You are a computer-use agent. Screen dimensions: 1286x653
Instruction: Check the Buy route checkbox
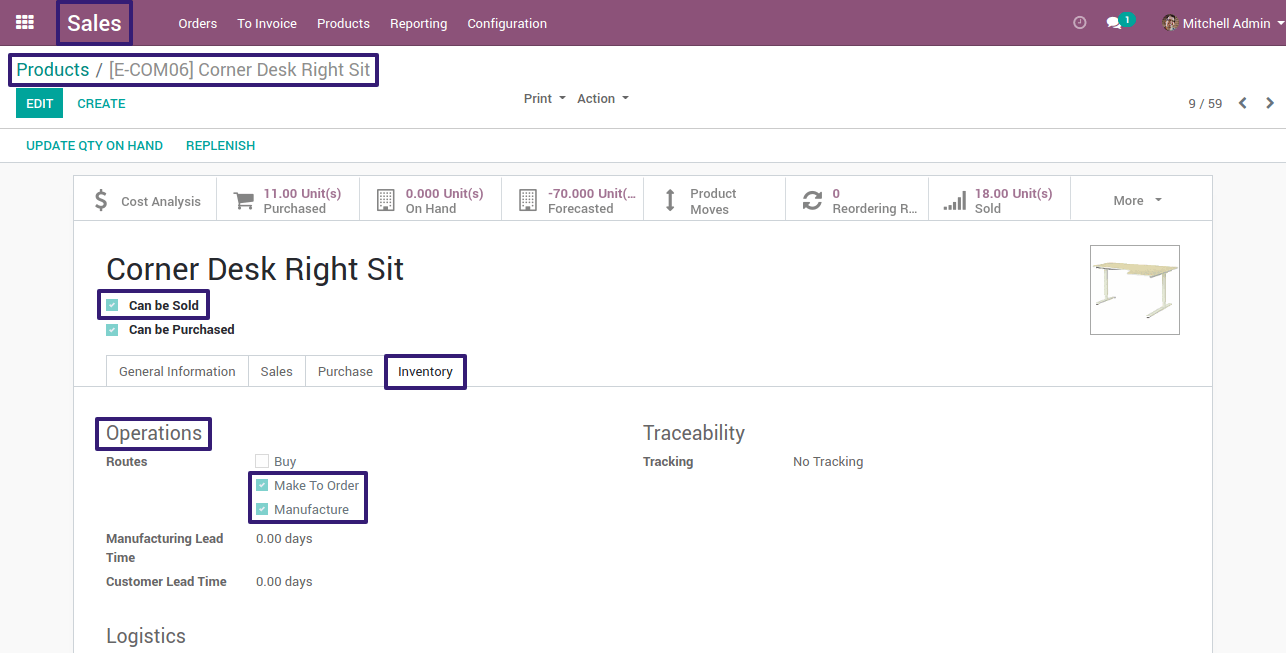click(x=262, y=461)
